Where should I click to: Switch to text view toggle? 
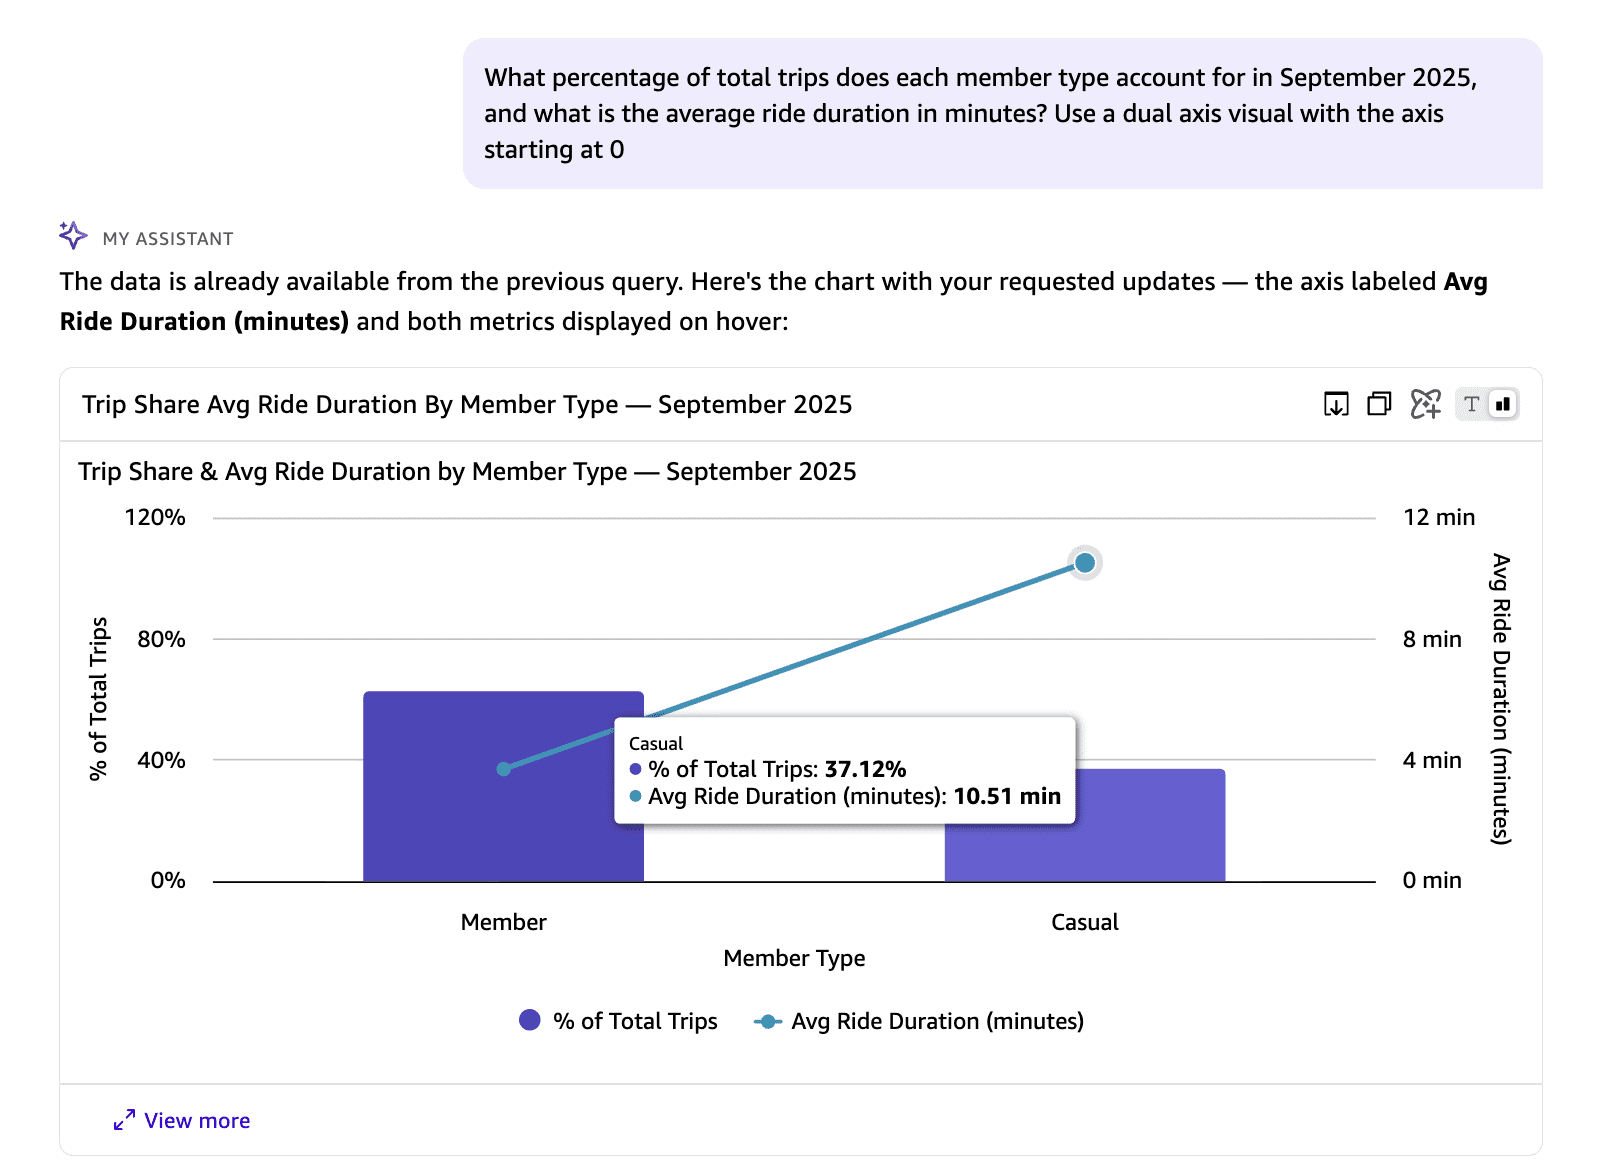point(1471,404)
